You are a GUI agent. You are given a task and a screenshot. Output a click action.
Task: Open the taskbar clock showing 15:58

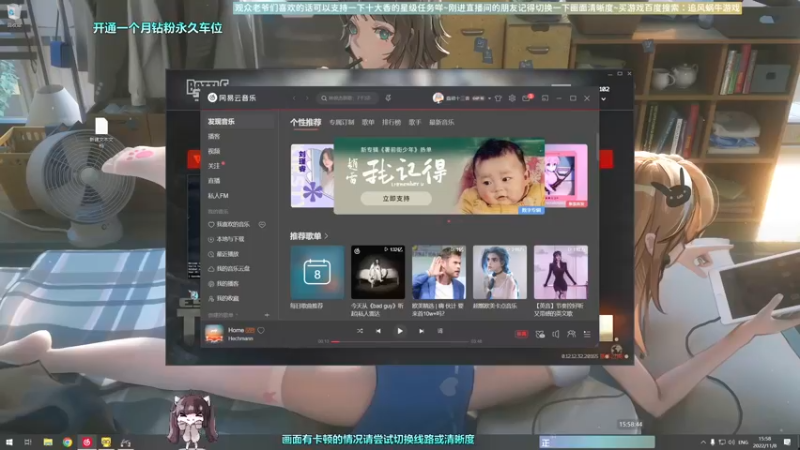tap(765, 442)
